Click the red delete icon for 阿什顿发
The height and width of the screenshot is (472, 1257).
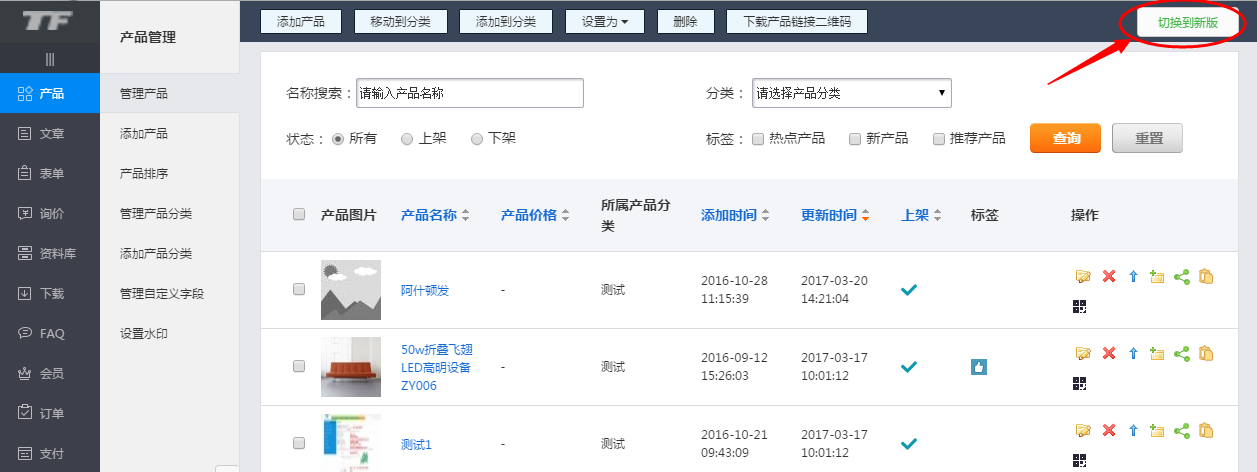(1108, 276)
